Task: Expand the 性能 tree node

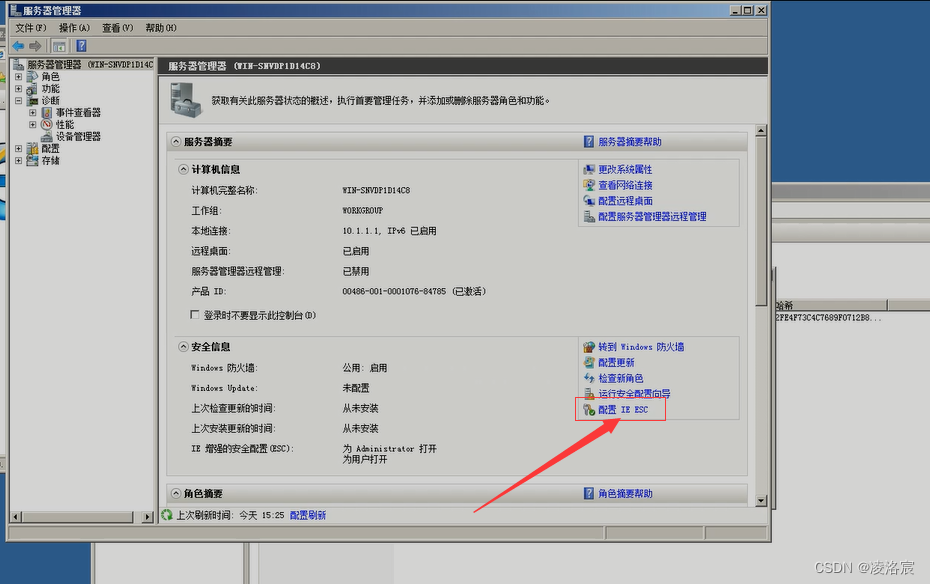Action: pos(33,125)
